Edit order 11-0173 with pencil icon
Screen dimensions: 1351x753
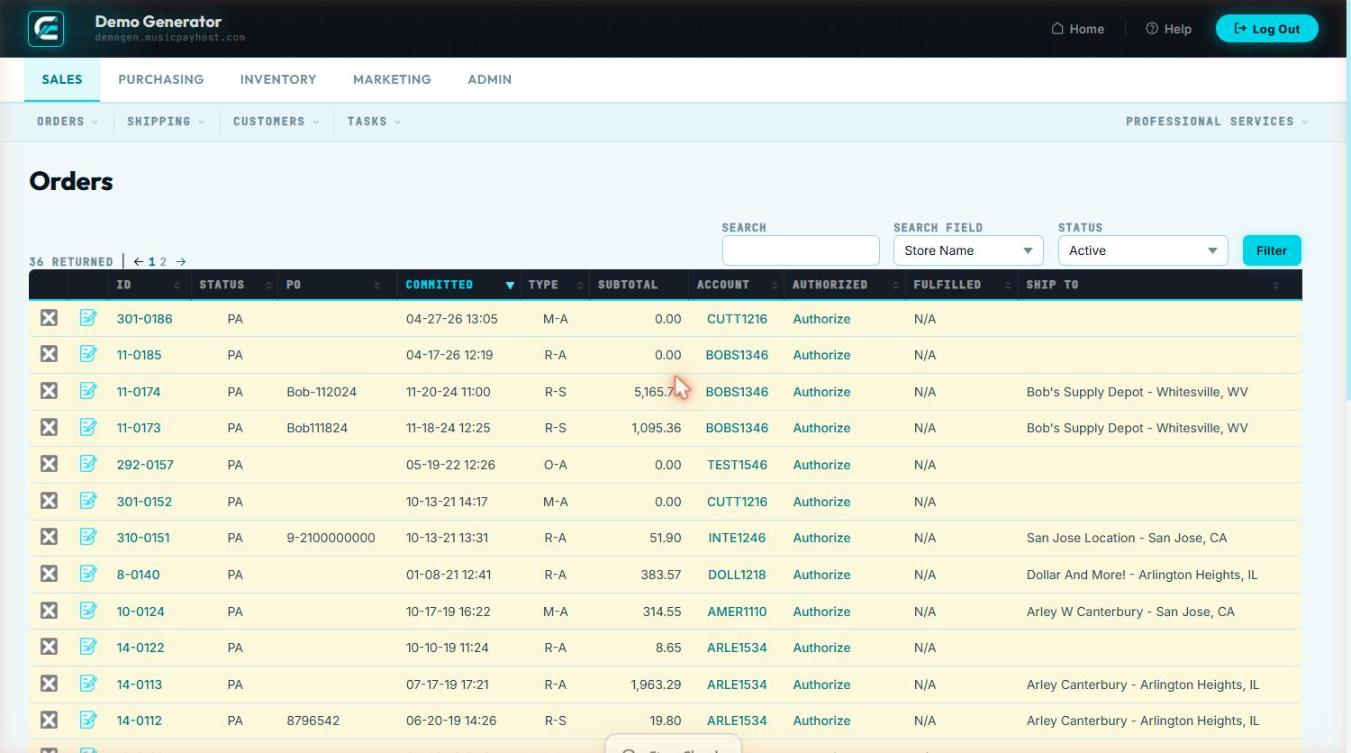[x=88, y=427]
